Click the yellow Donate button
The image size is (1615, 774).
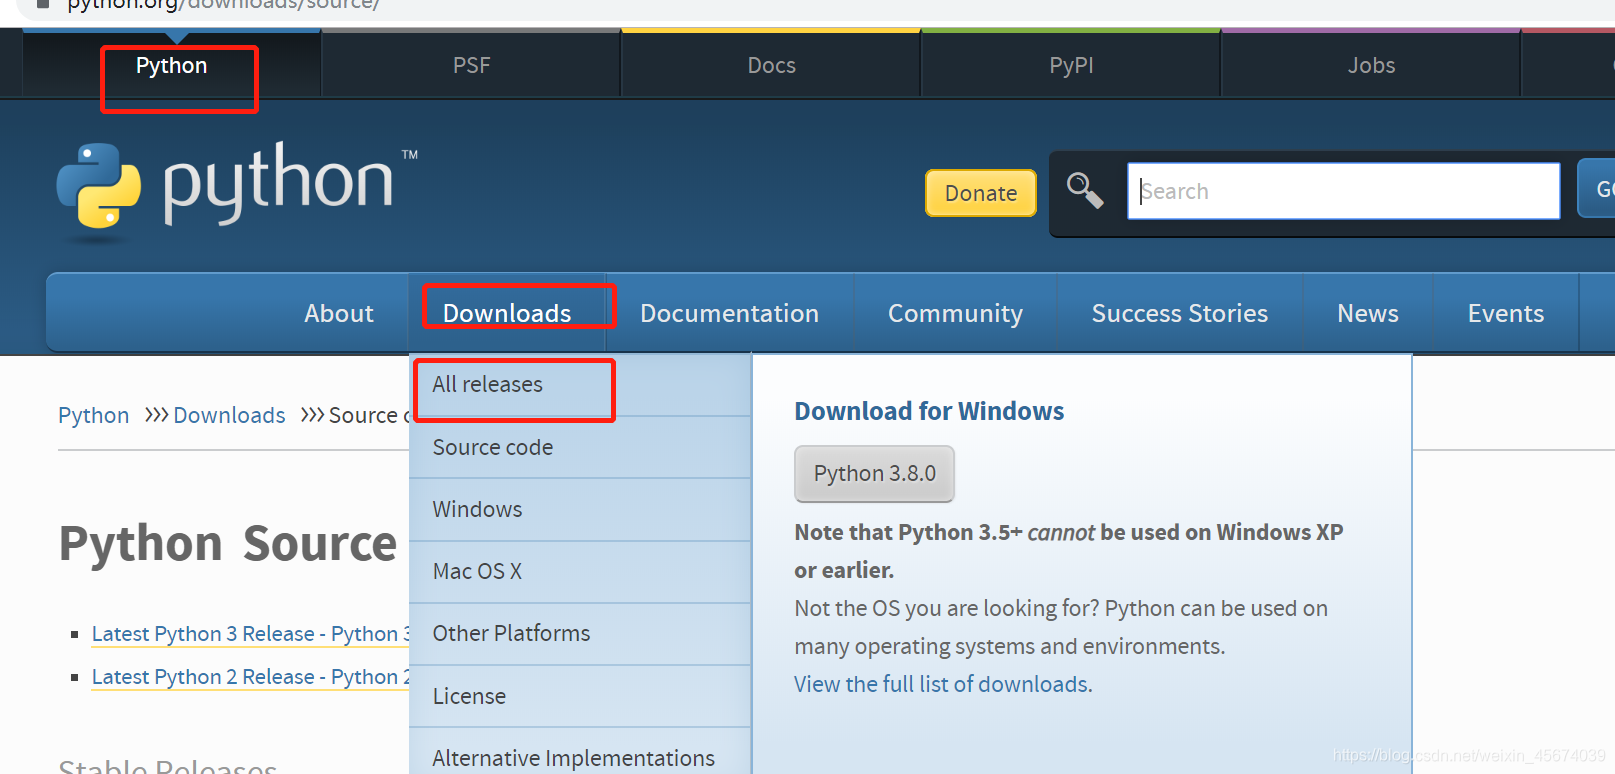[x=981, y=193]
